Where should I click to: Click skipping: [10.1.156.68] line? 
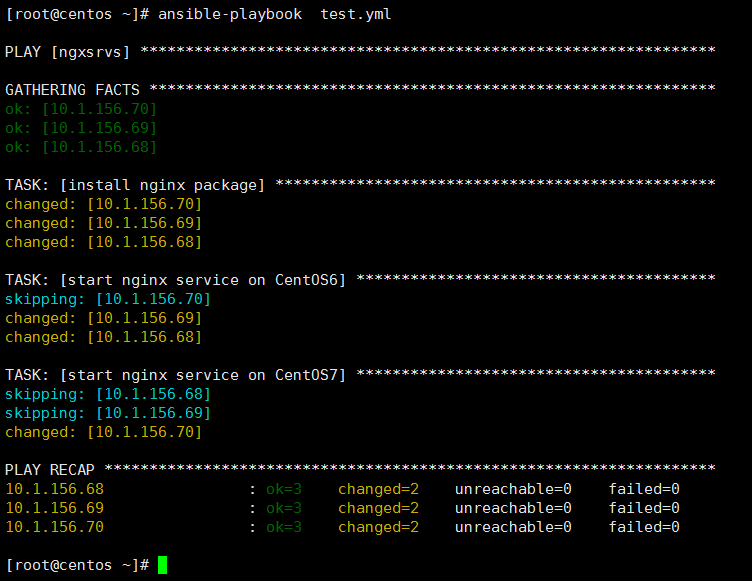click(108, 394)
